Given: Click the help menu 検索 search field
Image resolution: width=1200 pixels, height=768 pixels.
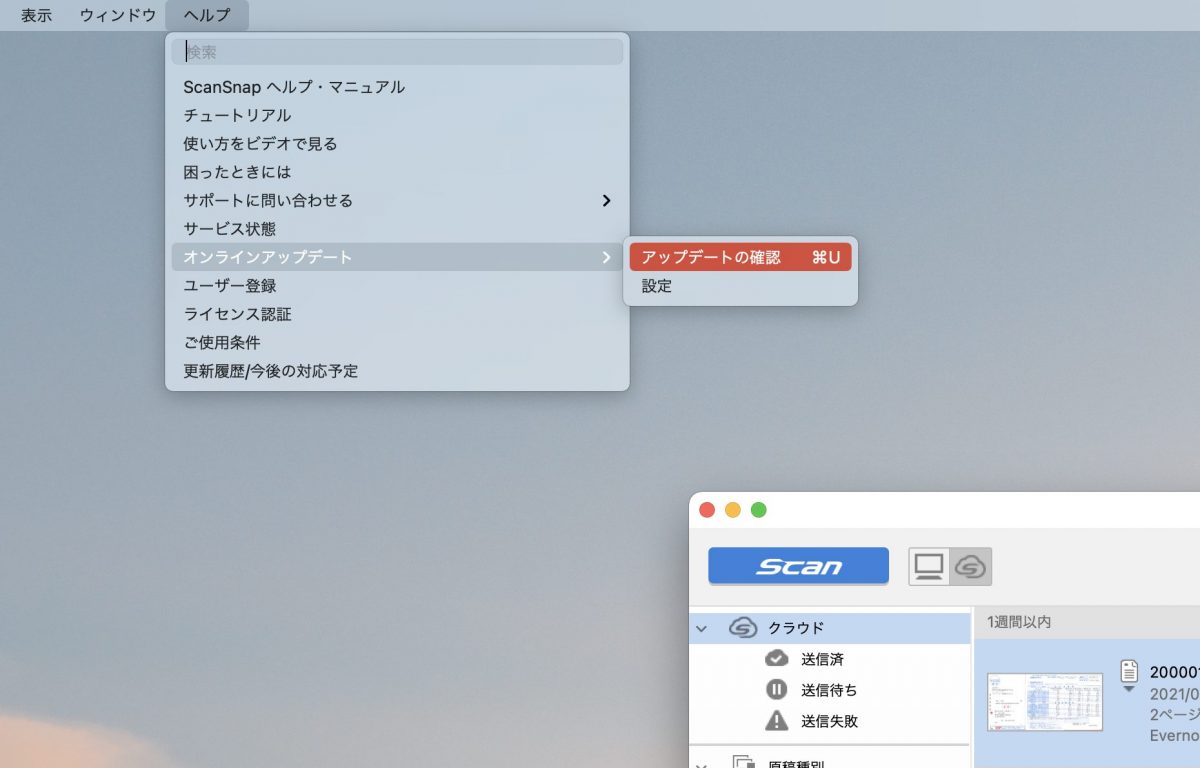Looking at the screenshot, I should pyautogui.click(x=397, y=52).
